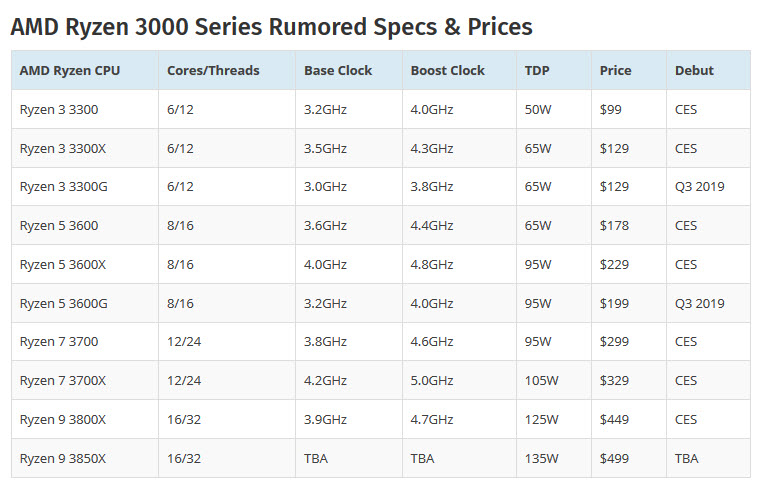This screenshot has height=489, width=769.
Task: Click the Ryzen 5 3600G cell
Action: (64, 303)
